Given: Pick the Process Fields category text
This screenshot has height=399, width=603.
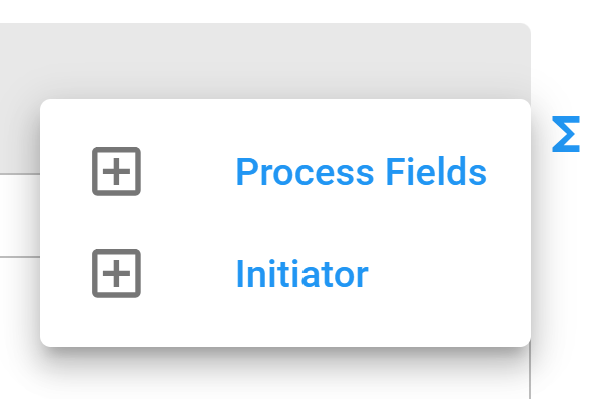Looking at the screenshot, I should coord(361,172).
